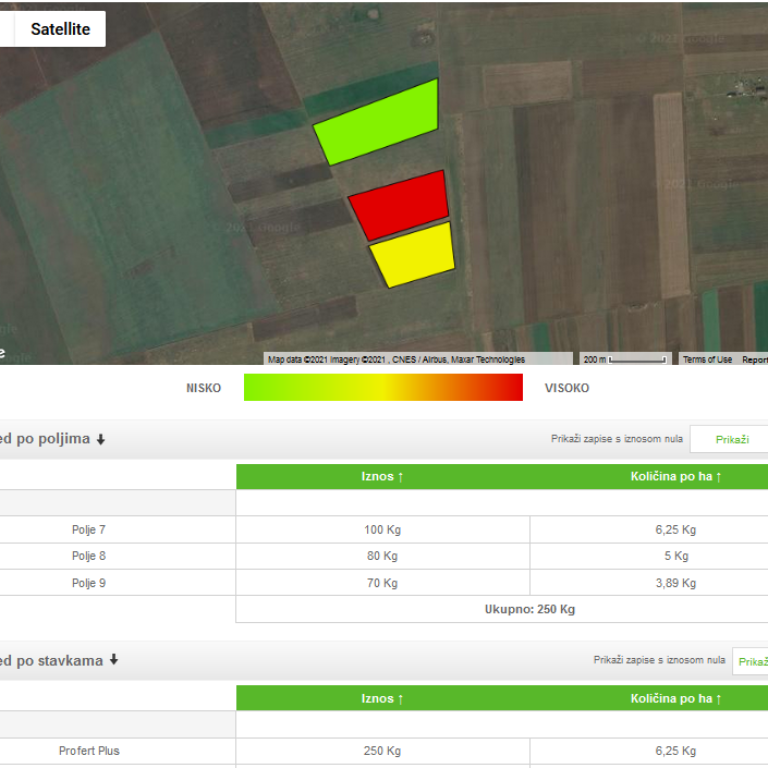Collapse the 'po stavkama' section arrow
Screen dimensions: 768x768
click(x=114, y=660)
